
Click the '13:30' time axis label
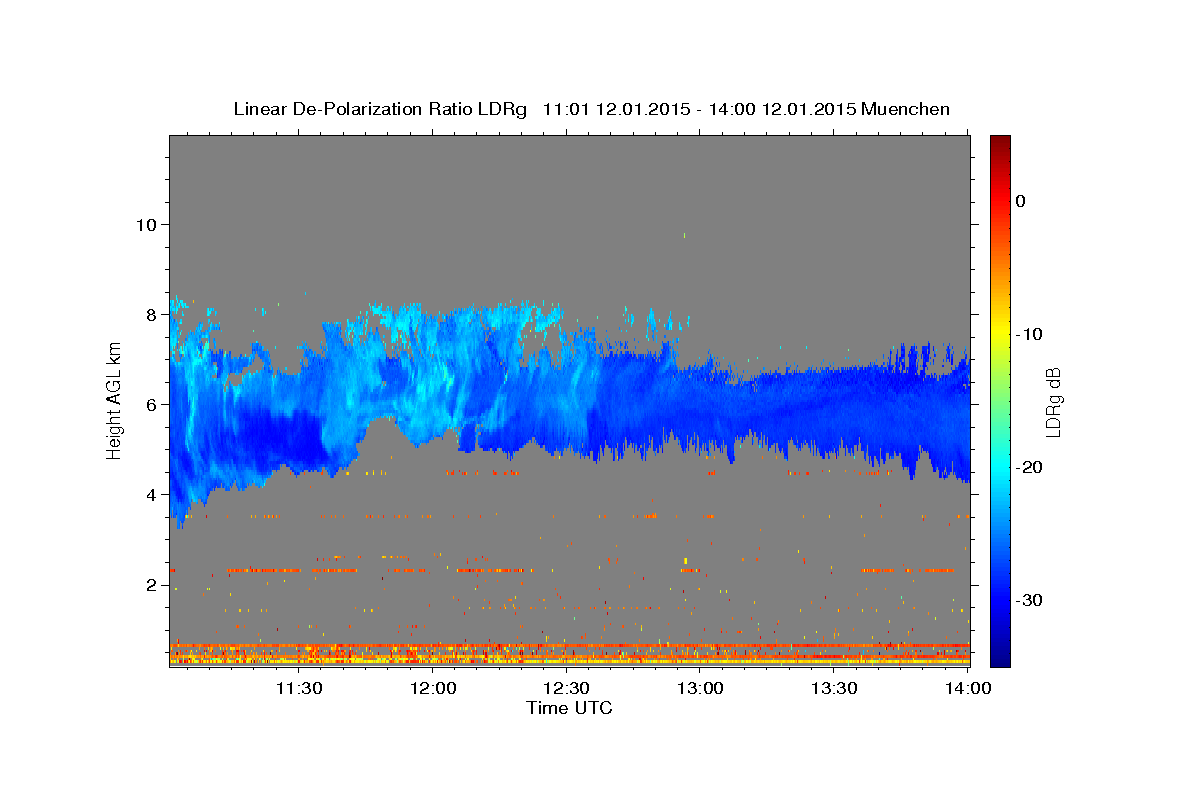[834, 688]
